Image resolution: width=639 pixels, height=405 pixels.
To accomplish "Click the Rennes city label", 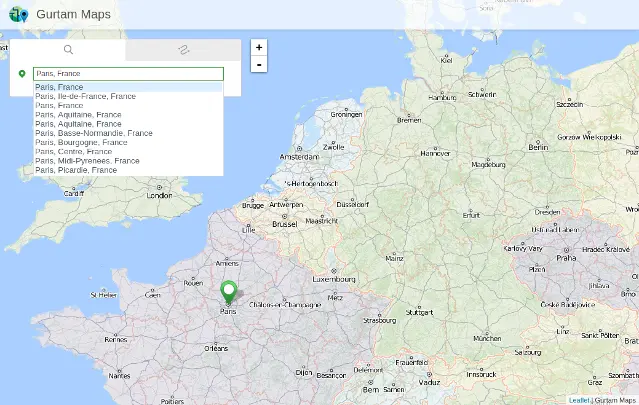I will 116,340.
